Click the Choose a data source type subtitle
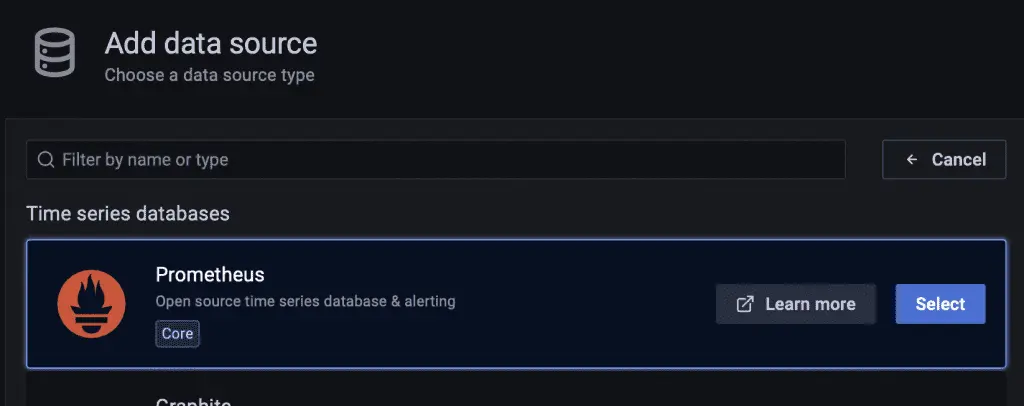The height and width of the screenshot is (406, 1024). tap(210, 75)
